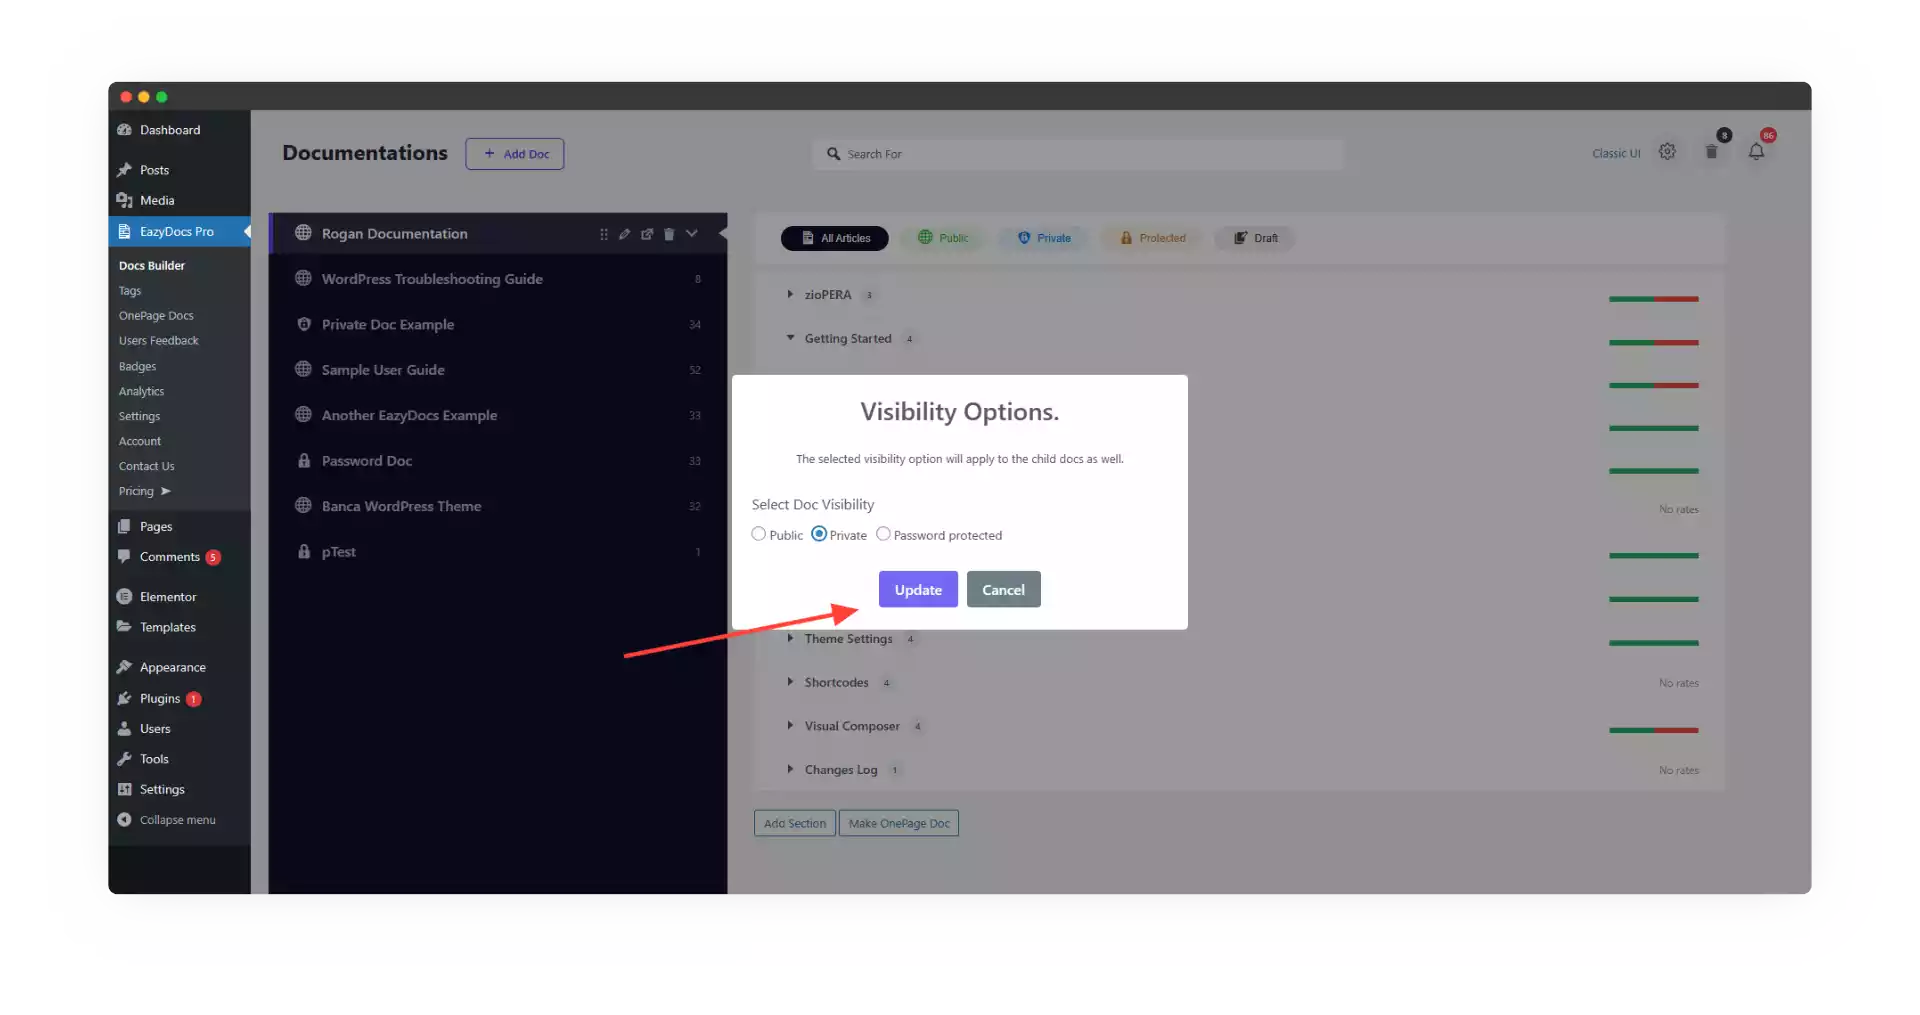The height and width of the screenshot is (1015, 1920).
Task: Click the globe icon beside Sample User Guide
Action: tap(304, 369)
